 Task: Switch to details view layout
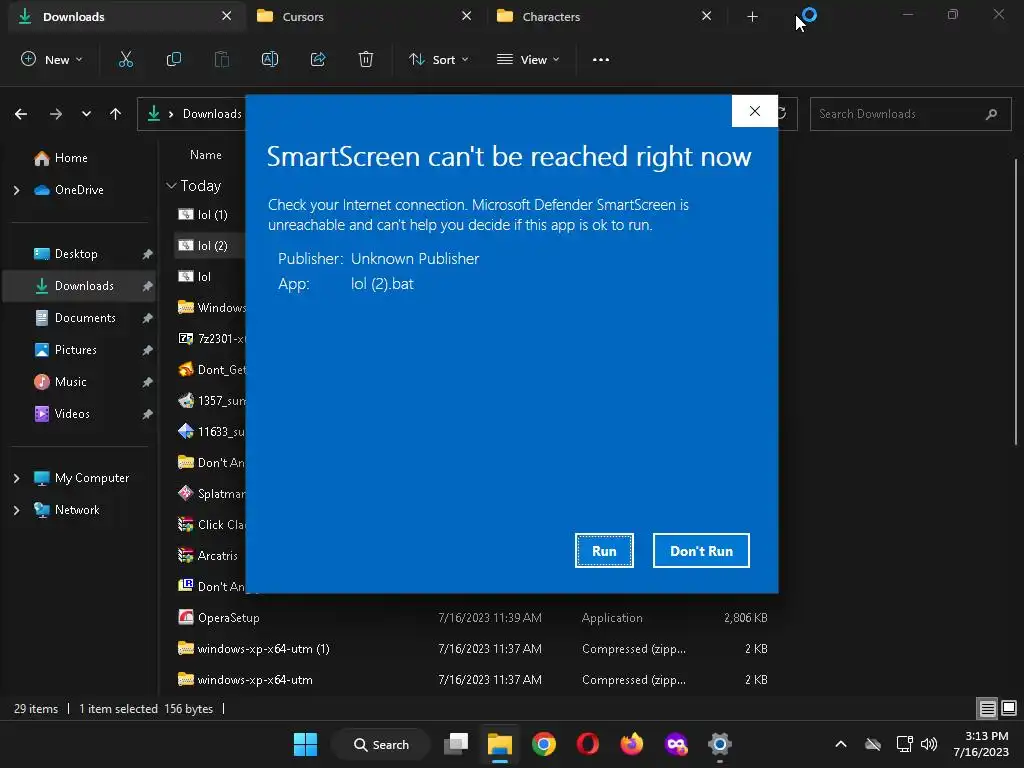coord(987,709)
